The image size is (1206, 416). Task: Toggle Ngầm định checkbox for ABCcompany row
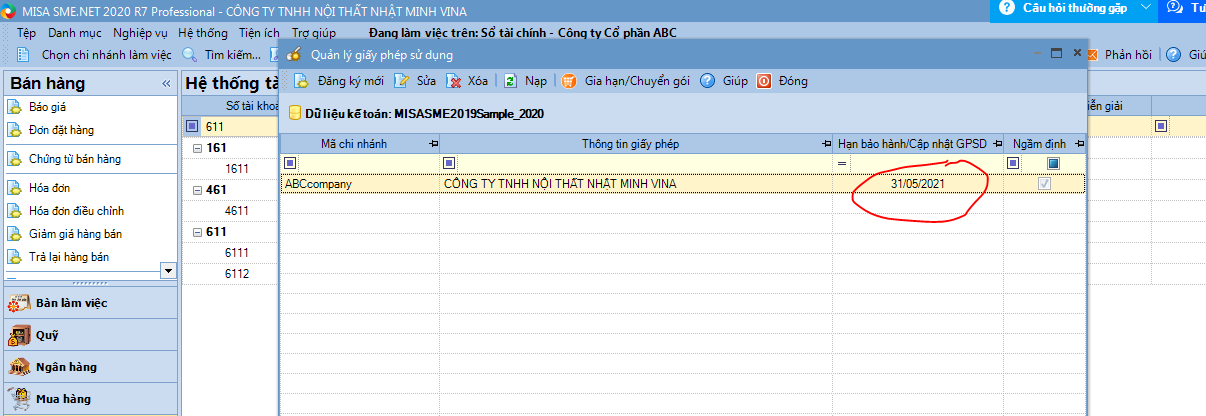click(1044, 184)
